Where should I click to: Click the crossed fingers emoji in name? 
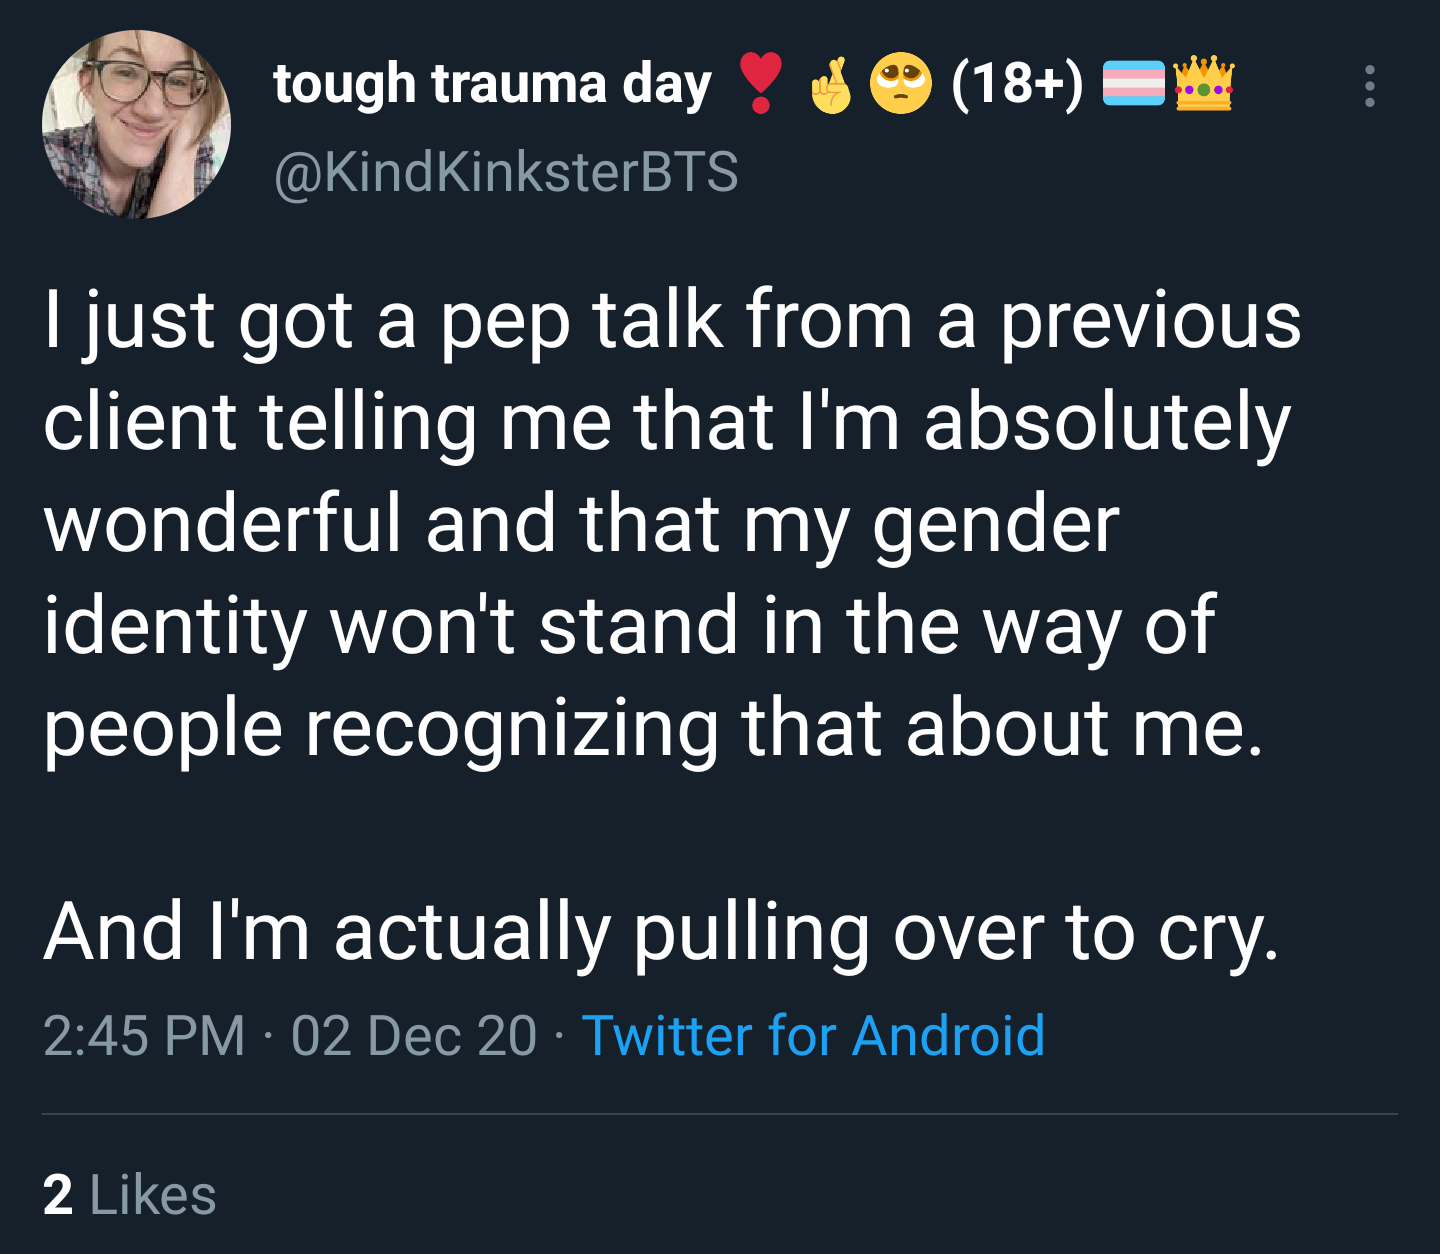[x=831, y=84]
